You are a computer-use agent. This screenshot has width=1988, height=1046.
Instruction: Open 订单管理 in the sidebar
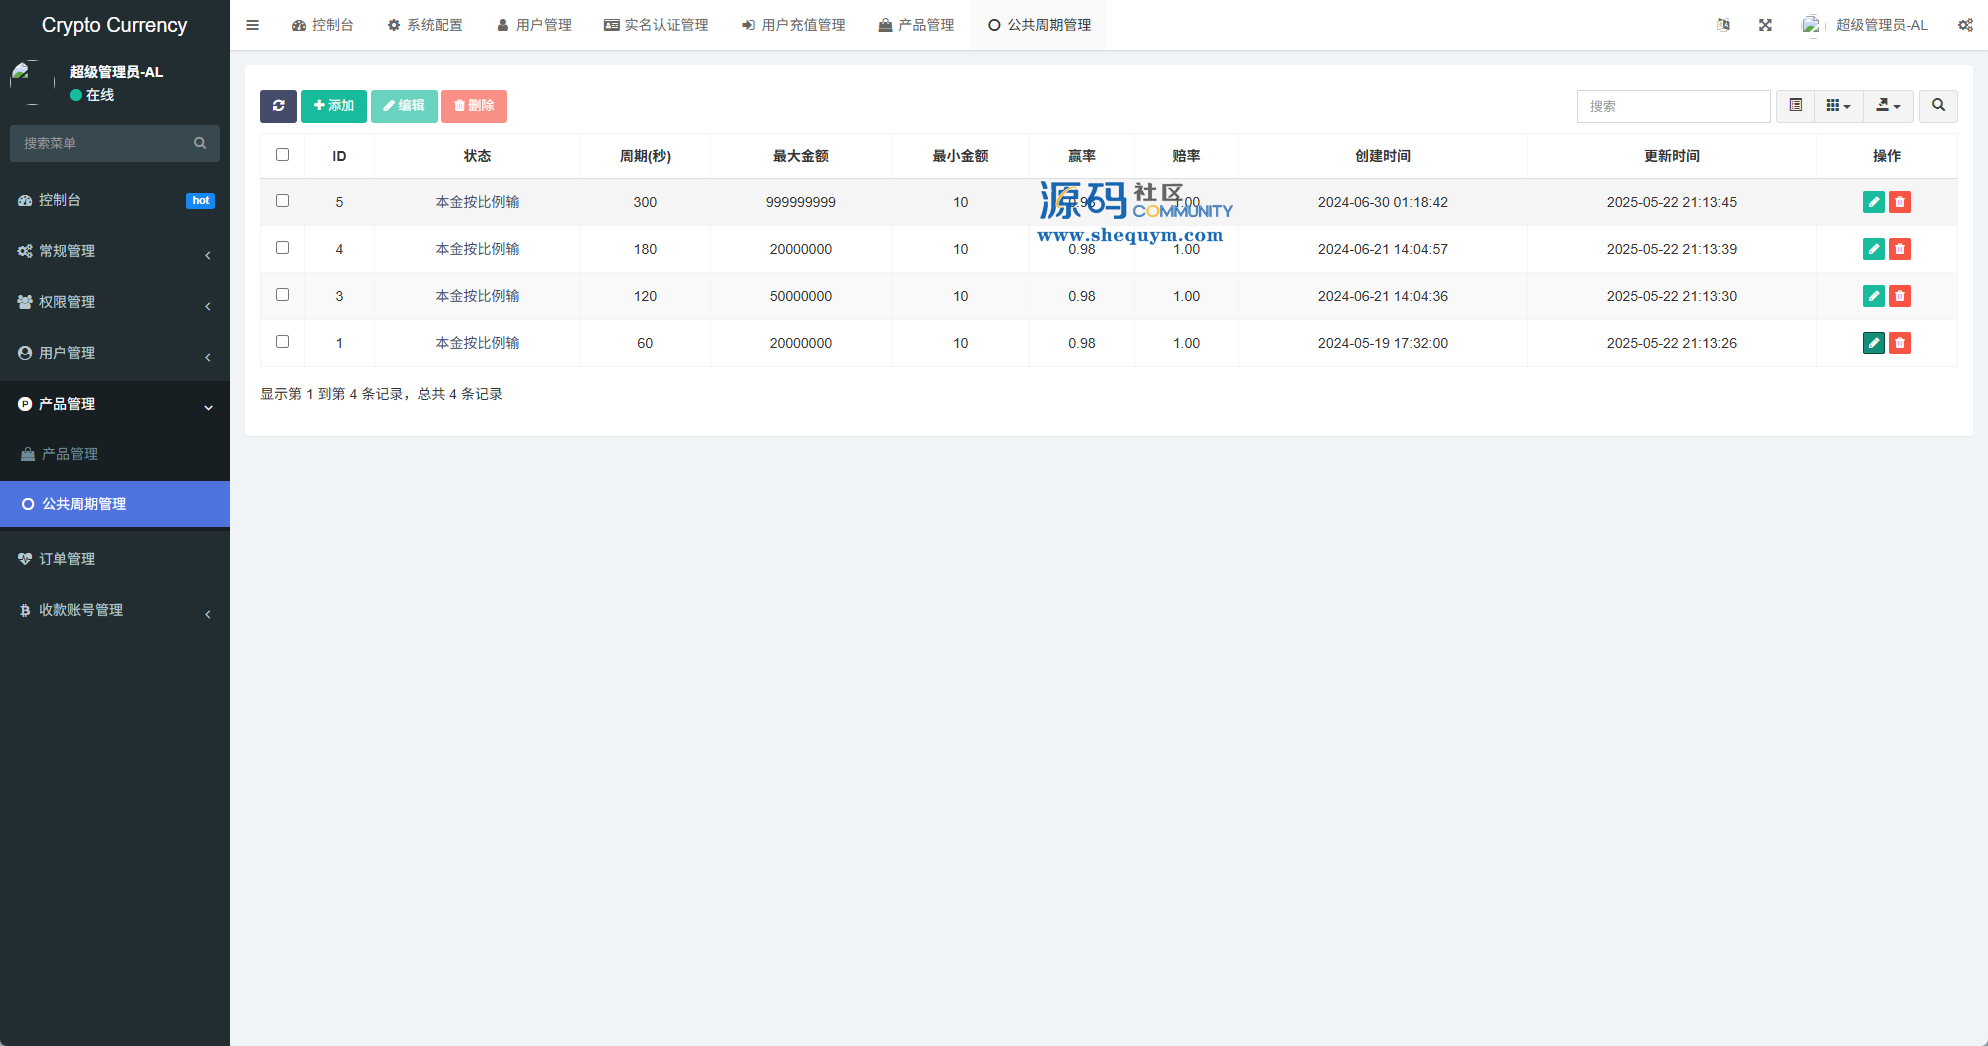(x=67, y=559)
